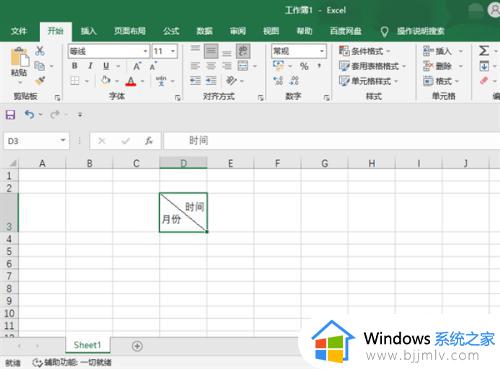
Task: Toggle Bold formatting
Action: point(75,66)
